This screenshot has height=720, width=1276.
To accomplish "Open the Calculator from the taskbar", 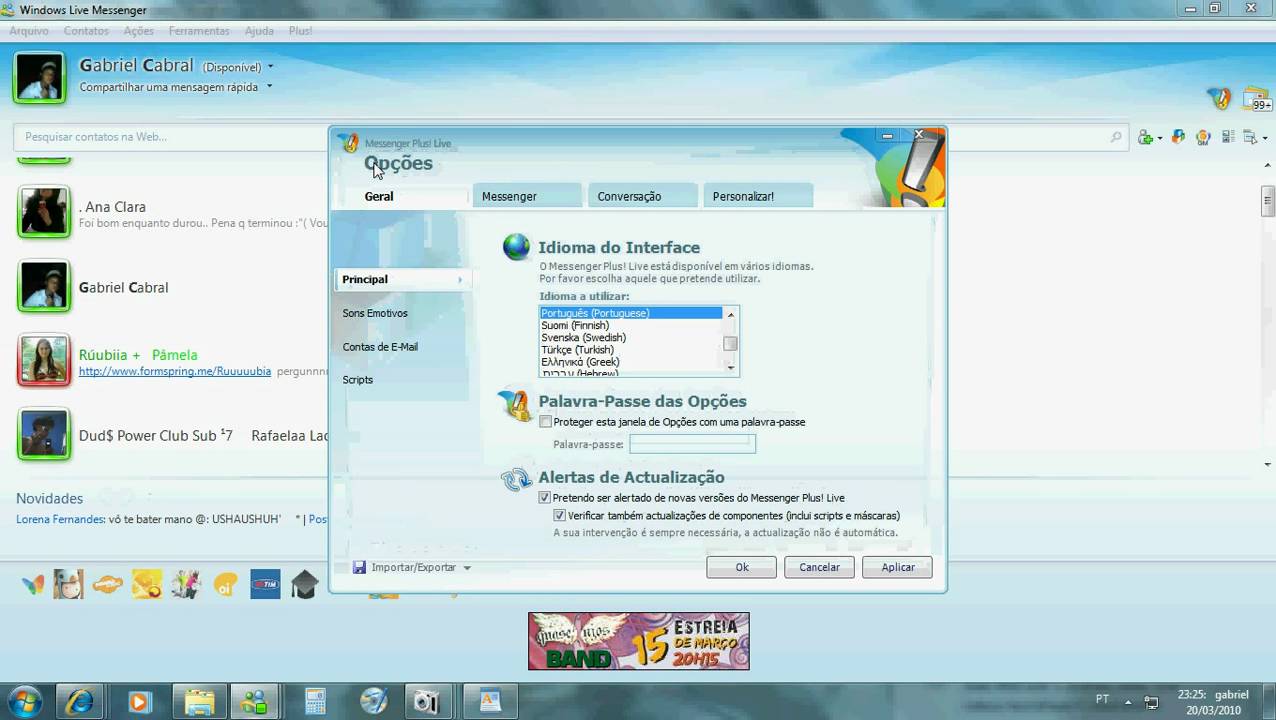I will pyautogui.click(x=315, y=701).
